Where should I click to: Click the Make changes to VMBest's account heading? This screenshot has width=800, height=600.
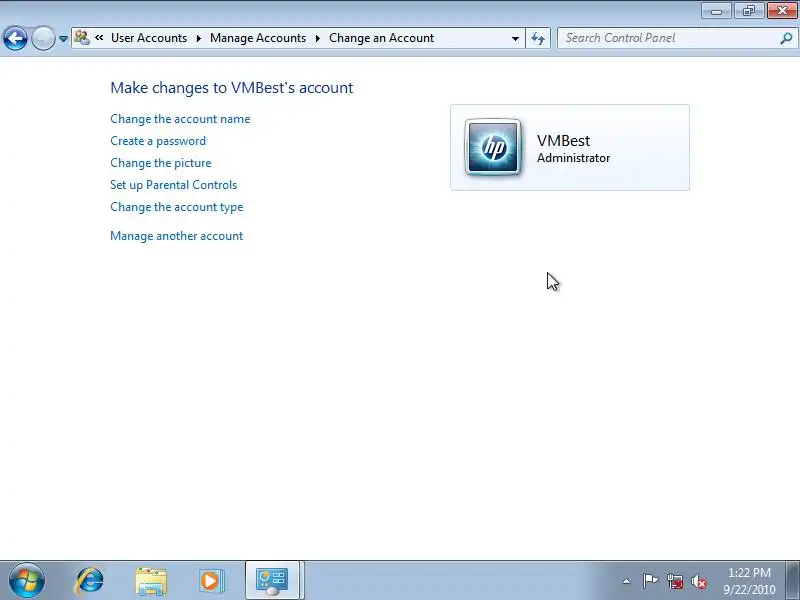pyautogui.click(x=232, y=88)
